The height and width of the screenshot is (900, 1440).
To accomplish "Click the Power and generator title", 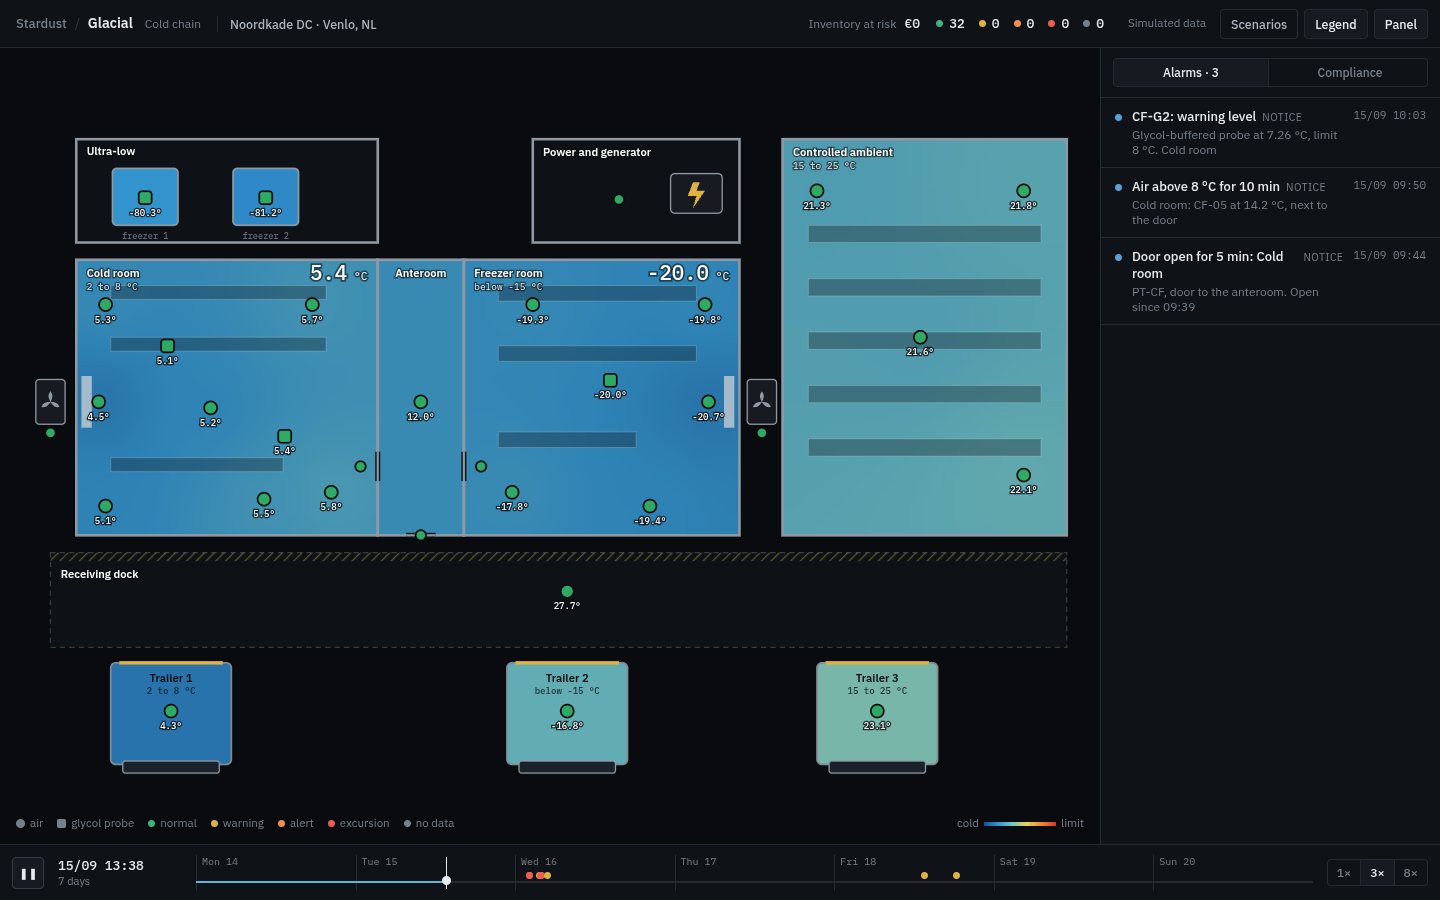I will click(x=597, y=152).
